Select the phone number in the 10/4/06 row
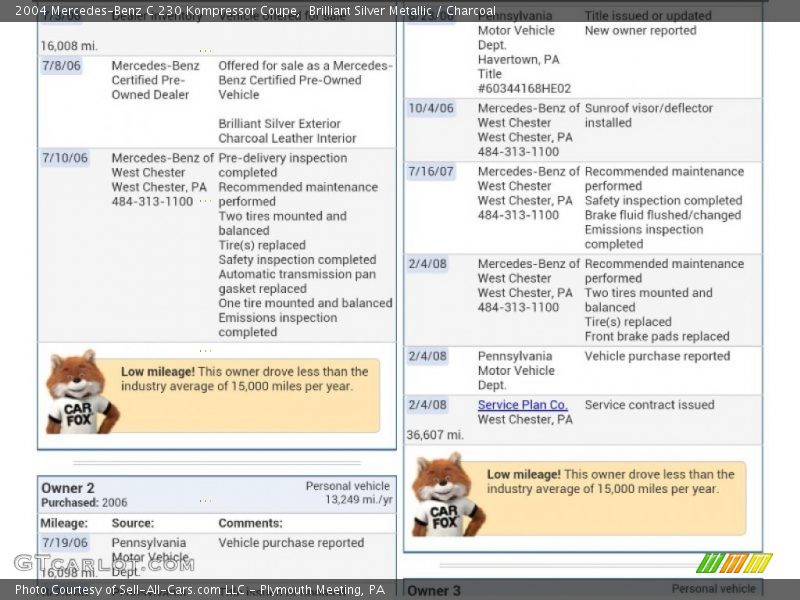 click(518, 152)
